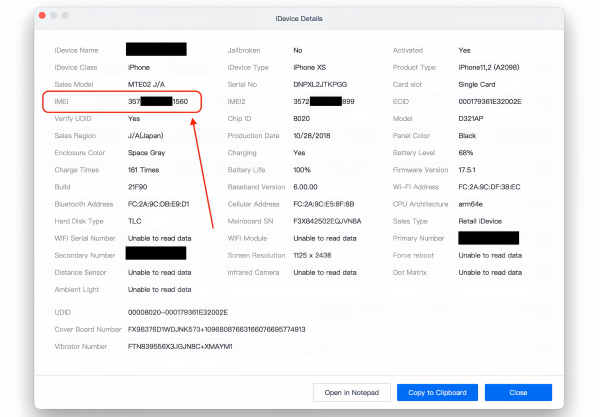Screen dimensions: 600x417
Task: Click the Wi-Fi Address value FC:2A:9C:DF:38:EC
Action: 489,187
